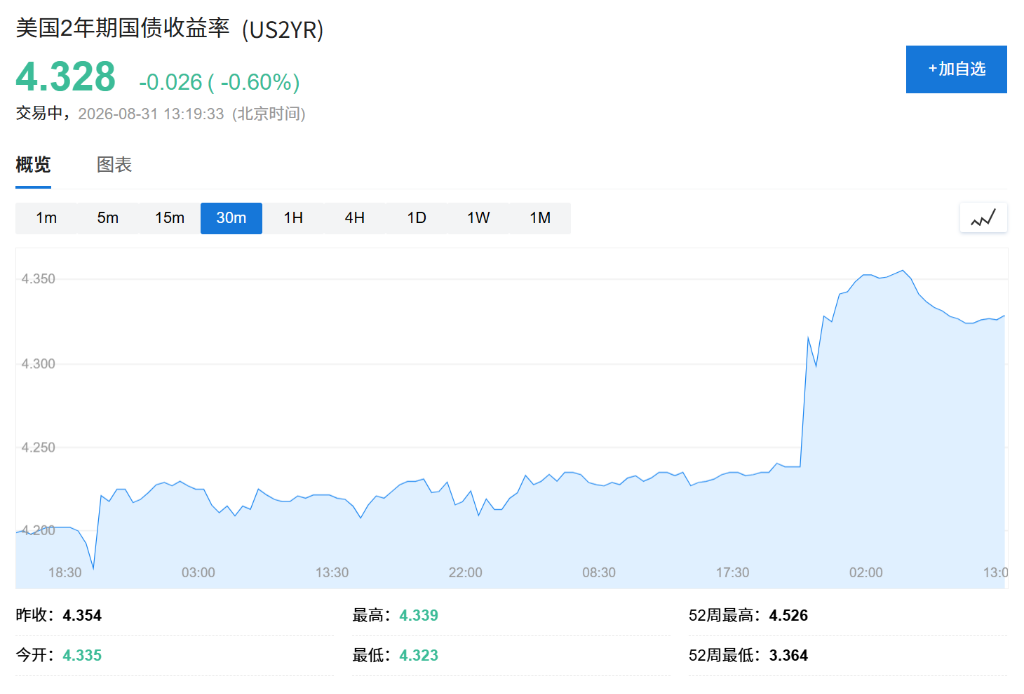
Task: Click the 4.250 y-axis label
Action: [x=39, y=447]
